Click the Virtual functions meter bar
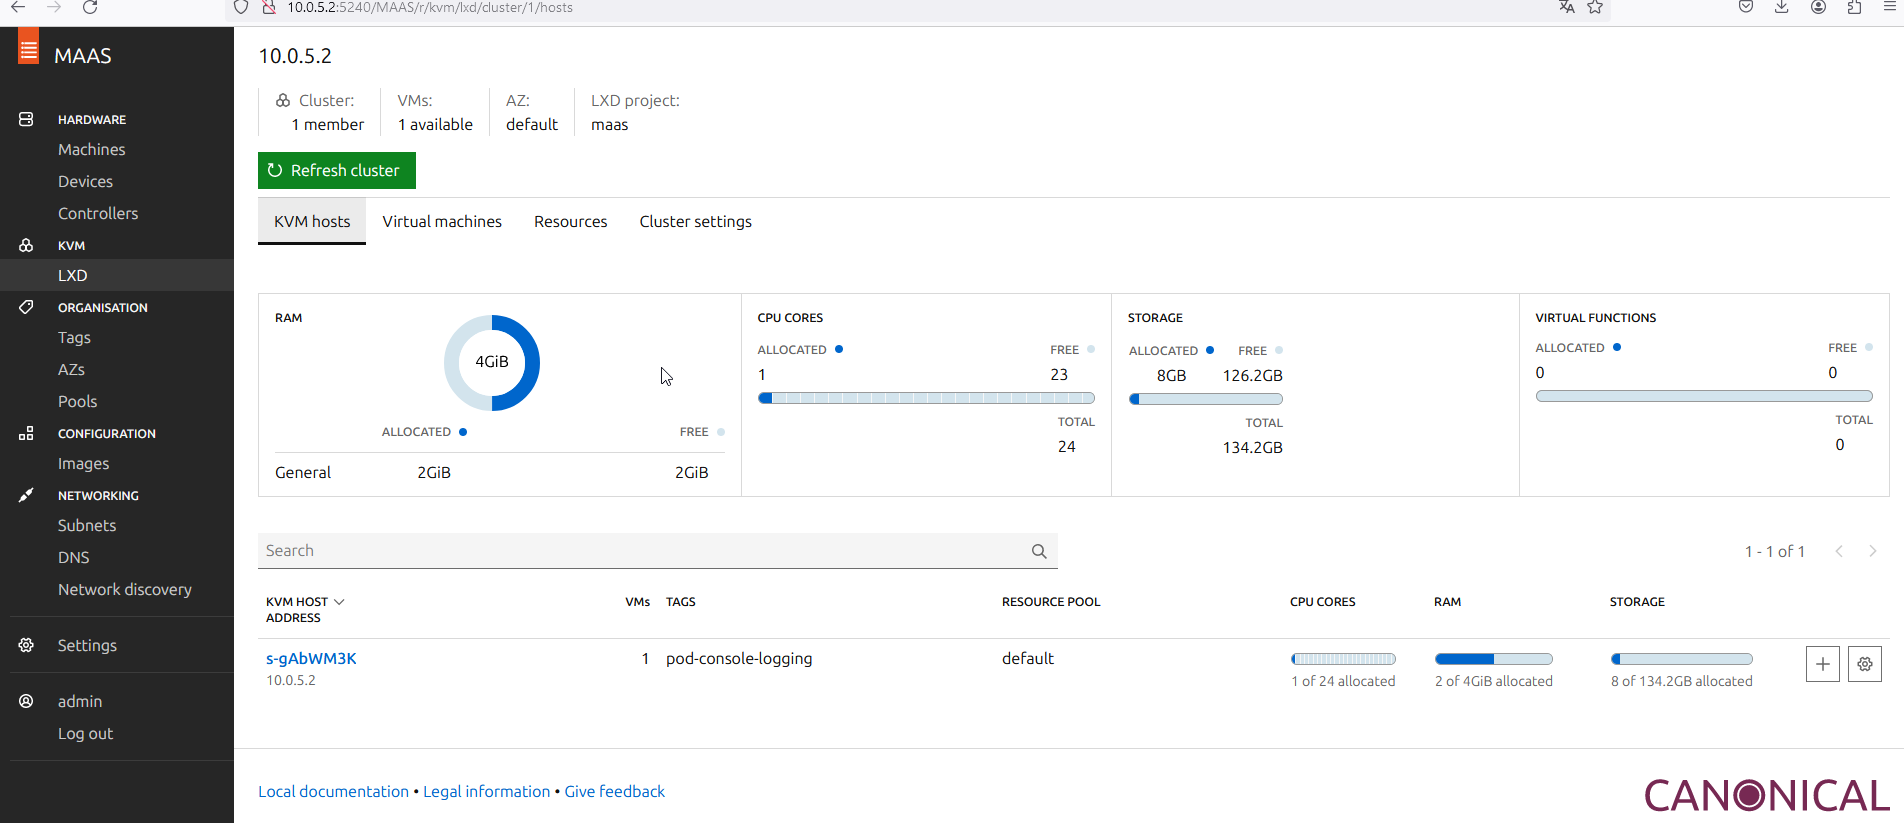Viewport: 1904px width, 823px height. (x=1704, y=396)
